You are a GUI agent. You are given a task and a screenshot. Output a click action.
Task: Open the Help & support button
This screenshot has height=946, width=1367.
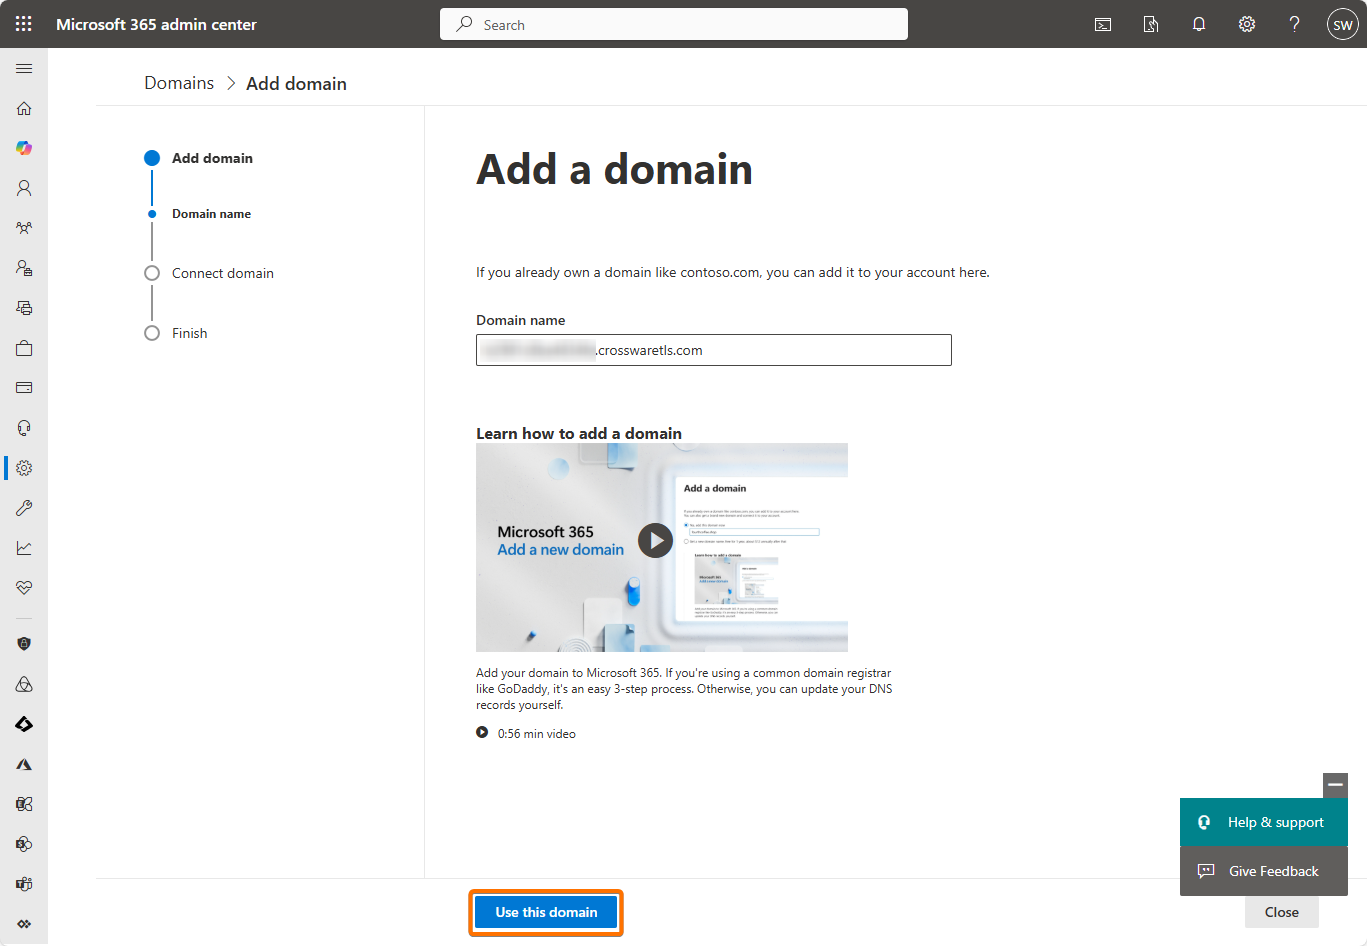click(x=1264, y=822)
